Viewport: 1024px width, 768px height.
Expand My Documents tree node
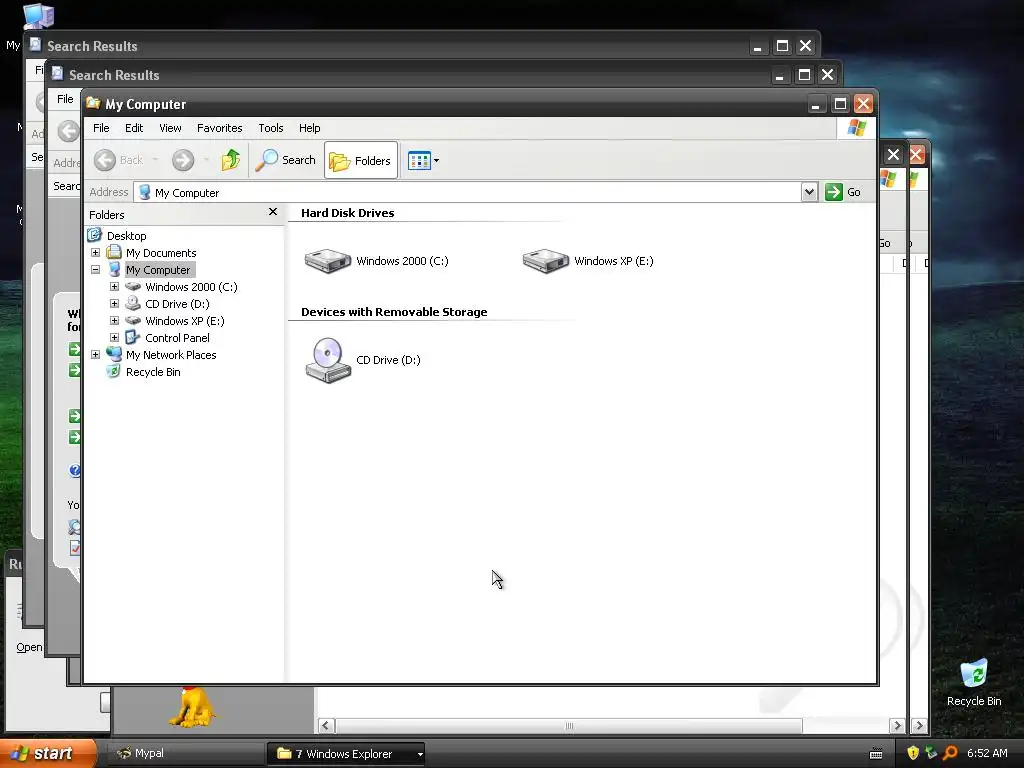[95, 252]
